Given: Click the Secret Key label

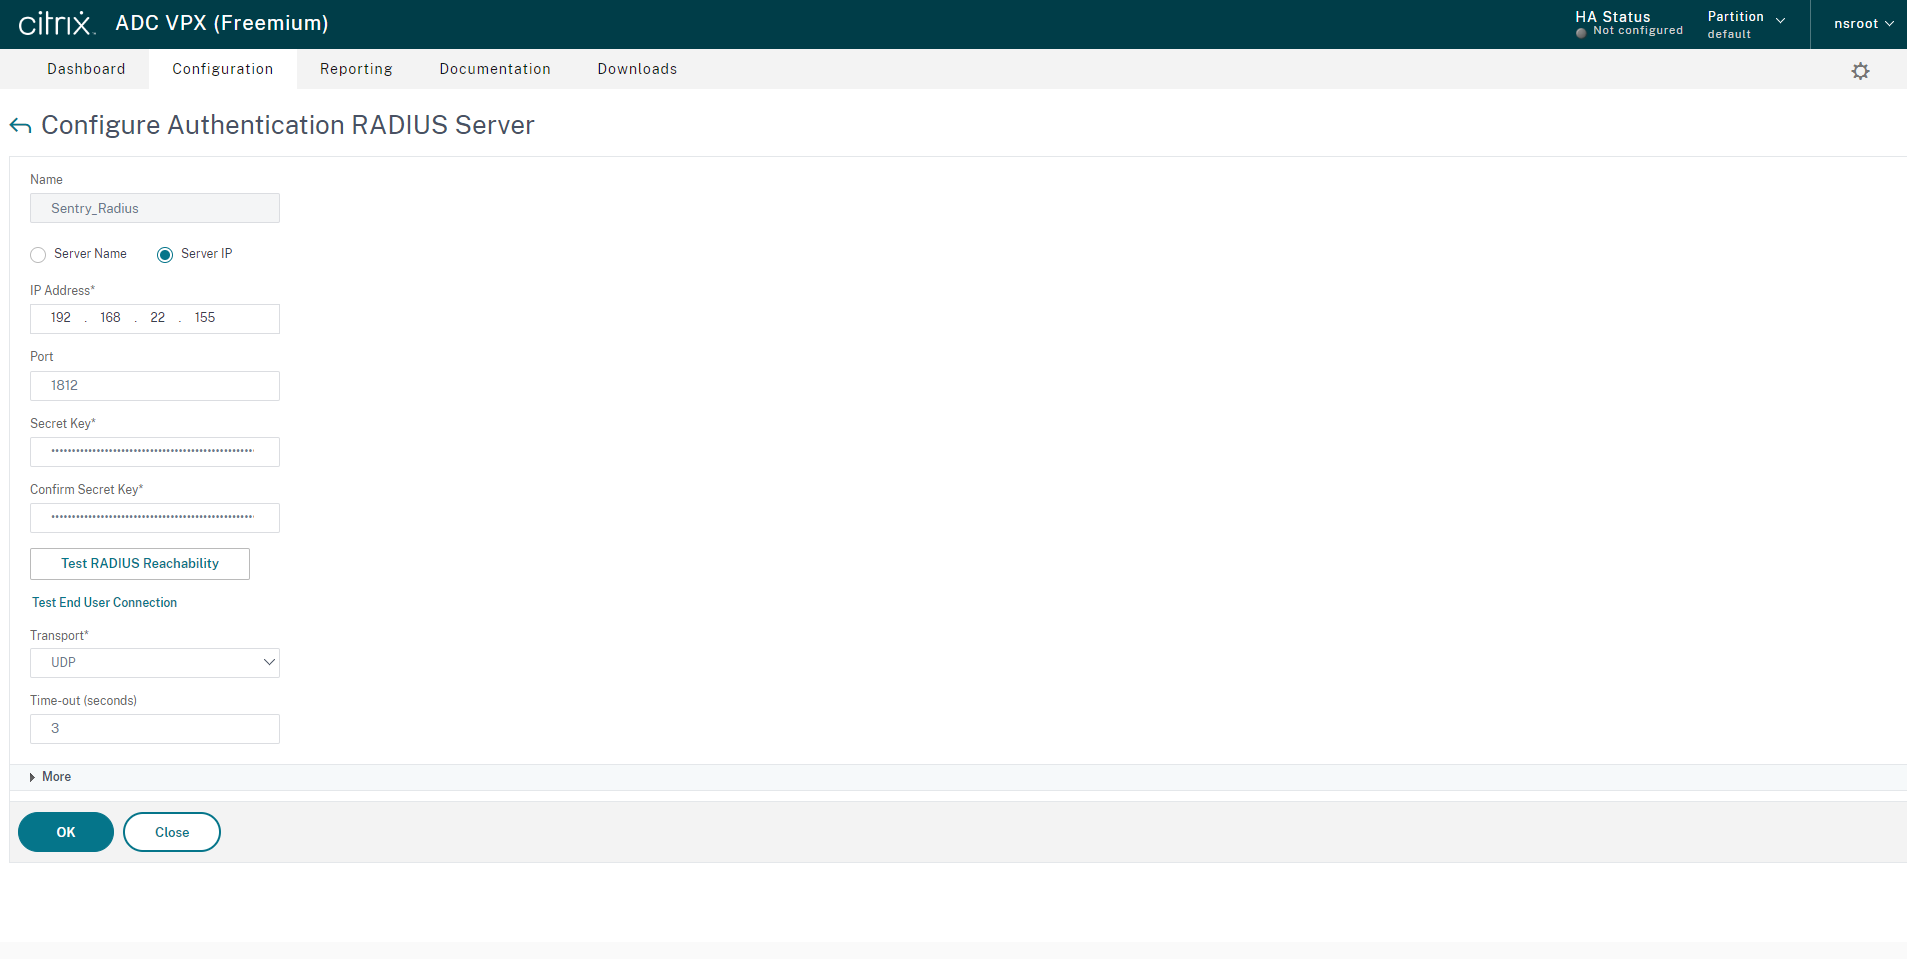Looking at the screenshot, I should 60,423.
